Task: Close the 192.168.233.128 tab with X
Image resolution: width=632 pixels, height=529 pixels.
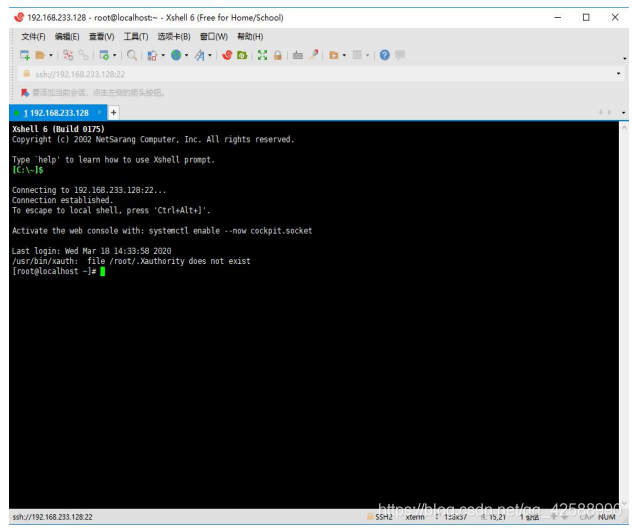Action: [100, 112]
